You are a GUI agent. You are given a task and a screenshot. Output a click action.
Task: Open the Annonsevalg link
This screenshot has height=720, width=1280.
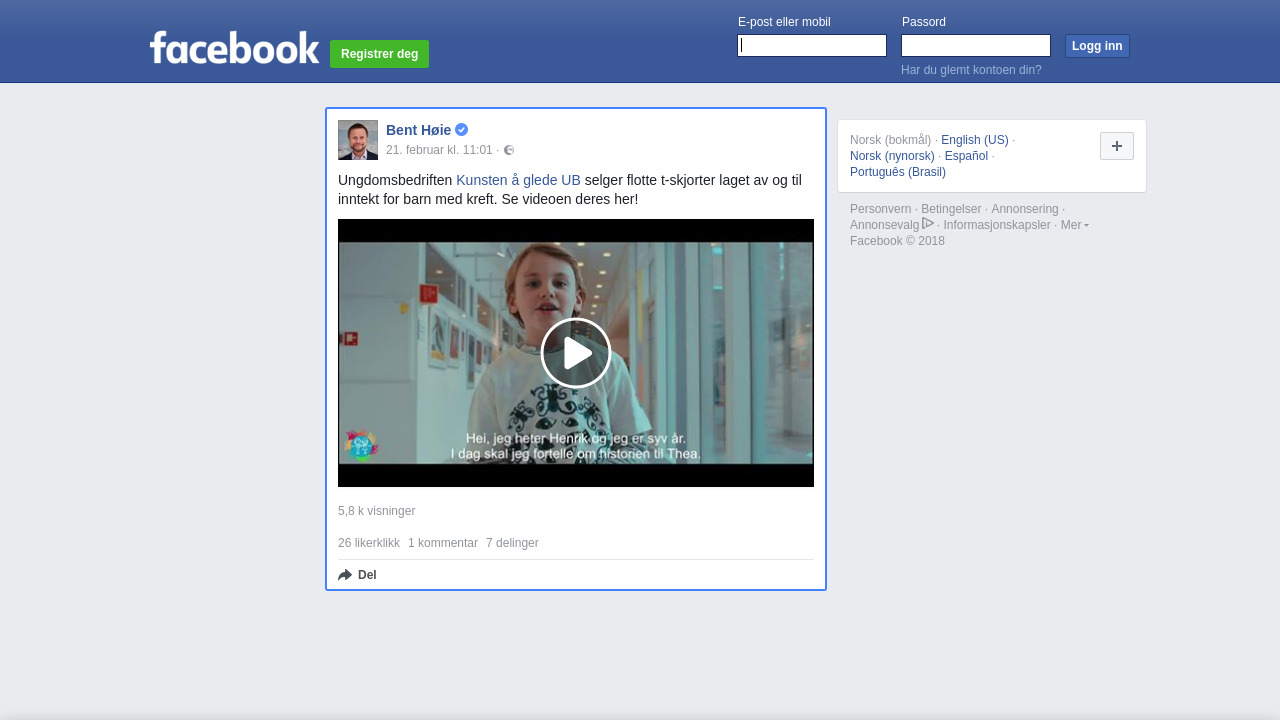pyautogui.click(x=884, y=225)
